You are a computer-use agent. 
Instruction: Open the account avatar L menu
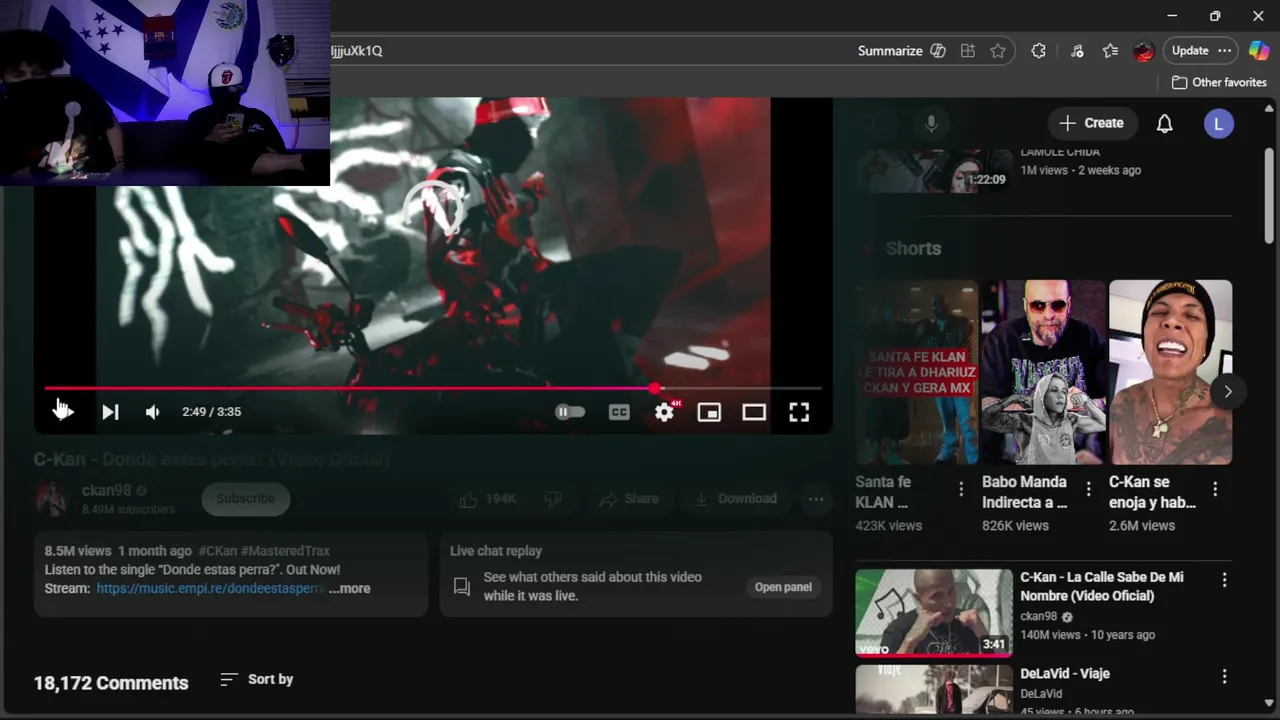1218,124
